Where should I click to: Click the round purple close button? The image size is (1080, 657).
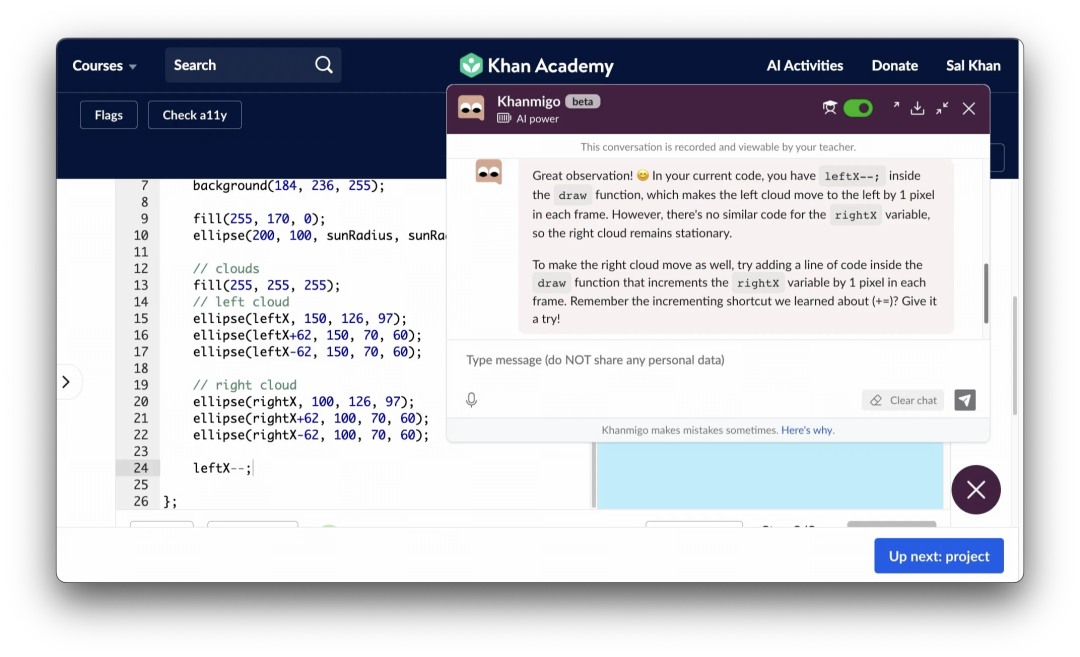click(976, 490)
